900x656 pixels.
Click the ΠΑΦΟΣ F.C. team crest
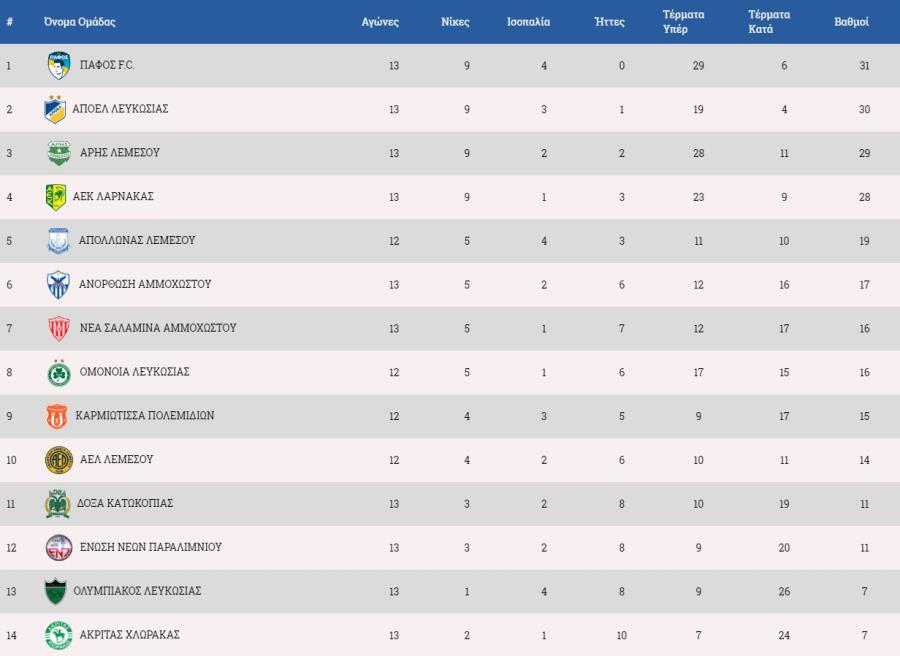[59, 65]
